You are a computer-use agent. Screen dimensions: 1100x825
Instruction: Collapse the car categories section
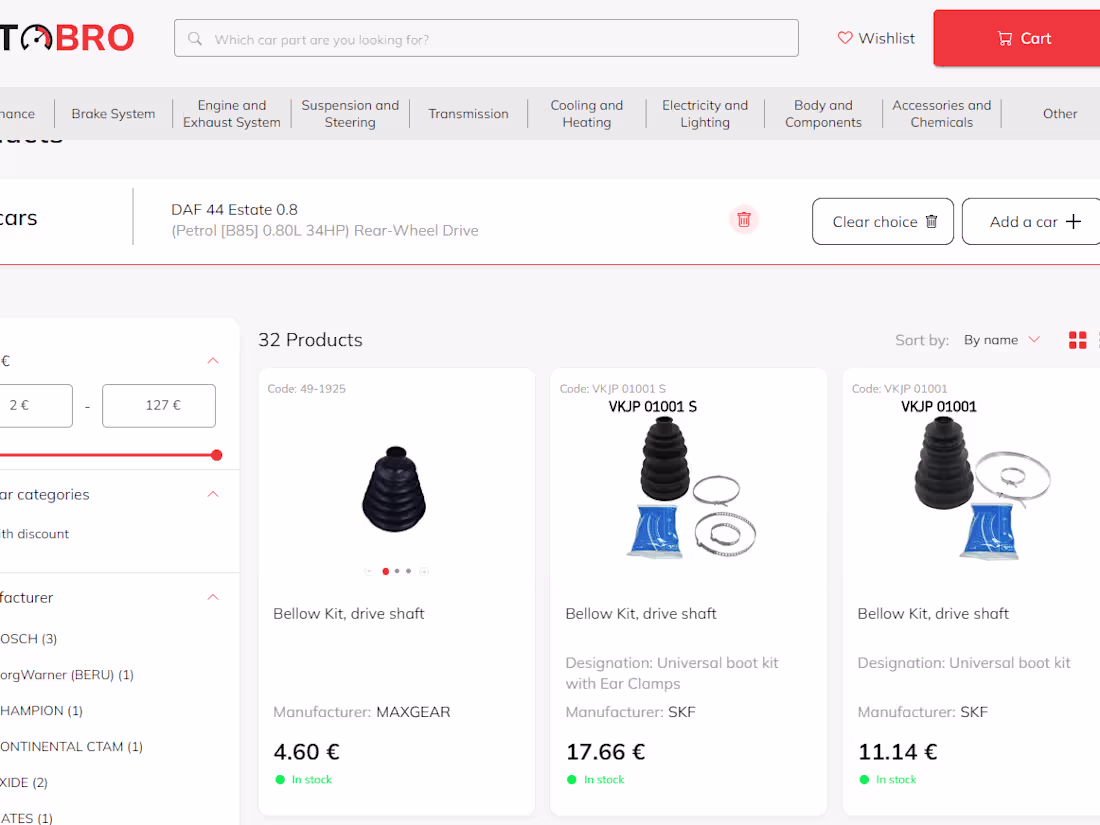pyautogui.click(x=212, y=493)
